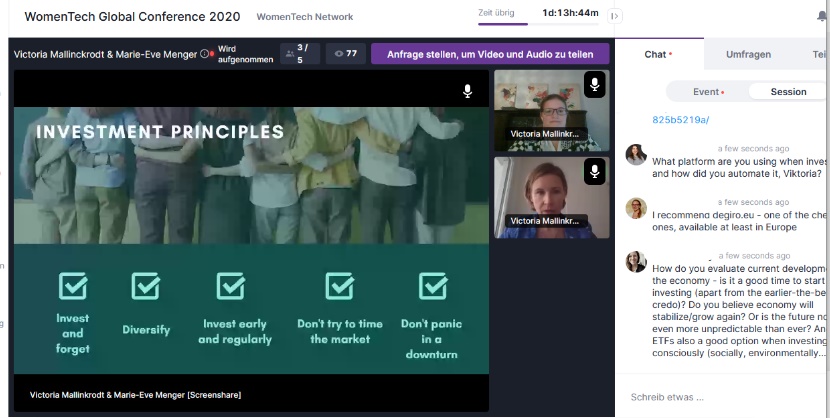The height and width of the screenshot is (418, 830).
Task: Click the viewer count eye badge
Action: [346, 54]
